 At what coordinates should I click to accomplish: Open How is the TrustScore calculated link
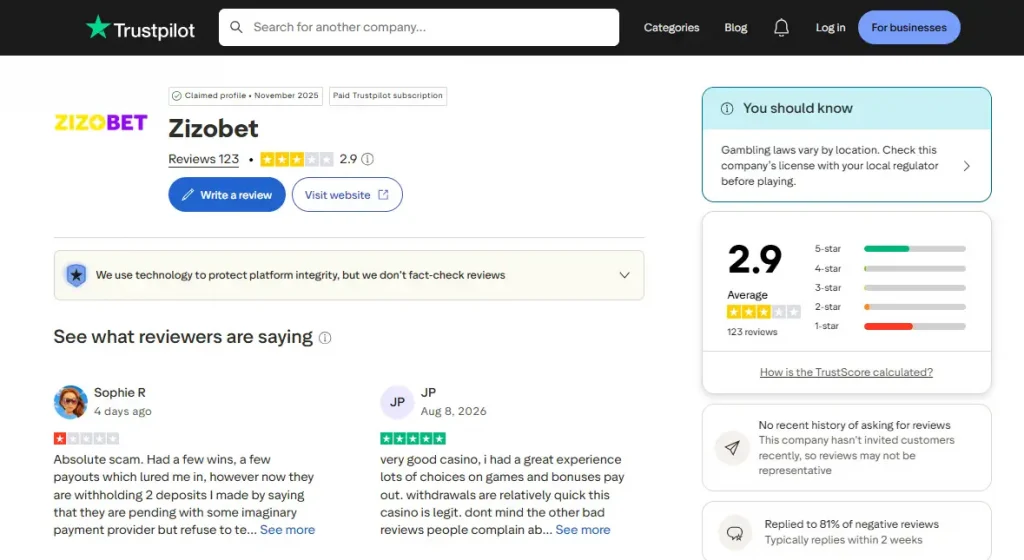tap(846, 372)
